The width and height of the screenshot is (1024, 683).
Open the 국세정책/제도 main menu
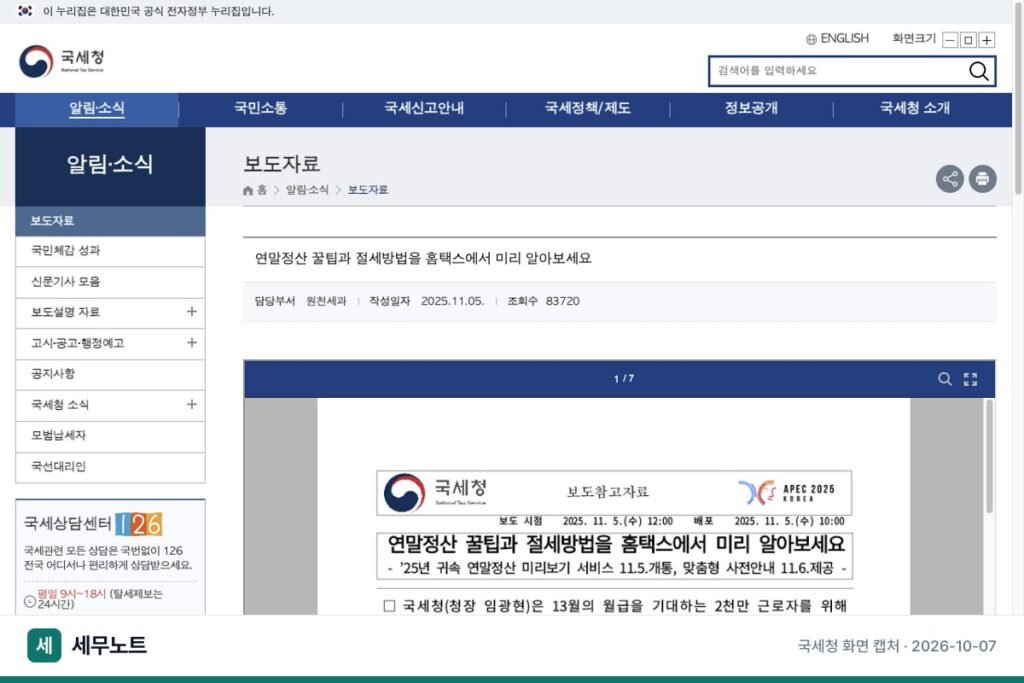point(588,108)
